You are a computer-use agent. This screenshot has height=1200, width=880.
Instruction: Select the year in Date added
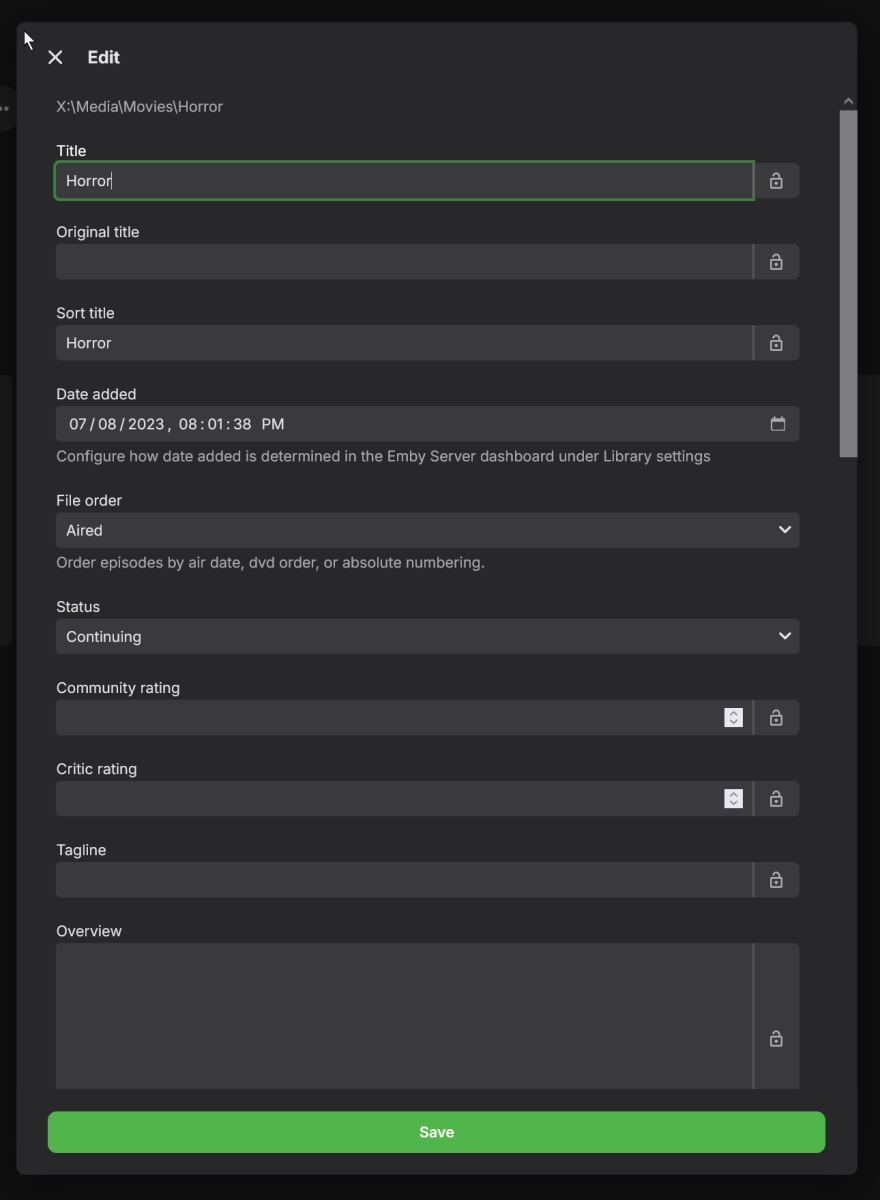point(146,424)
